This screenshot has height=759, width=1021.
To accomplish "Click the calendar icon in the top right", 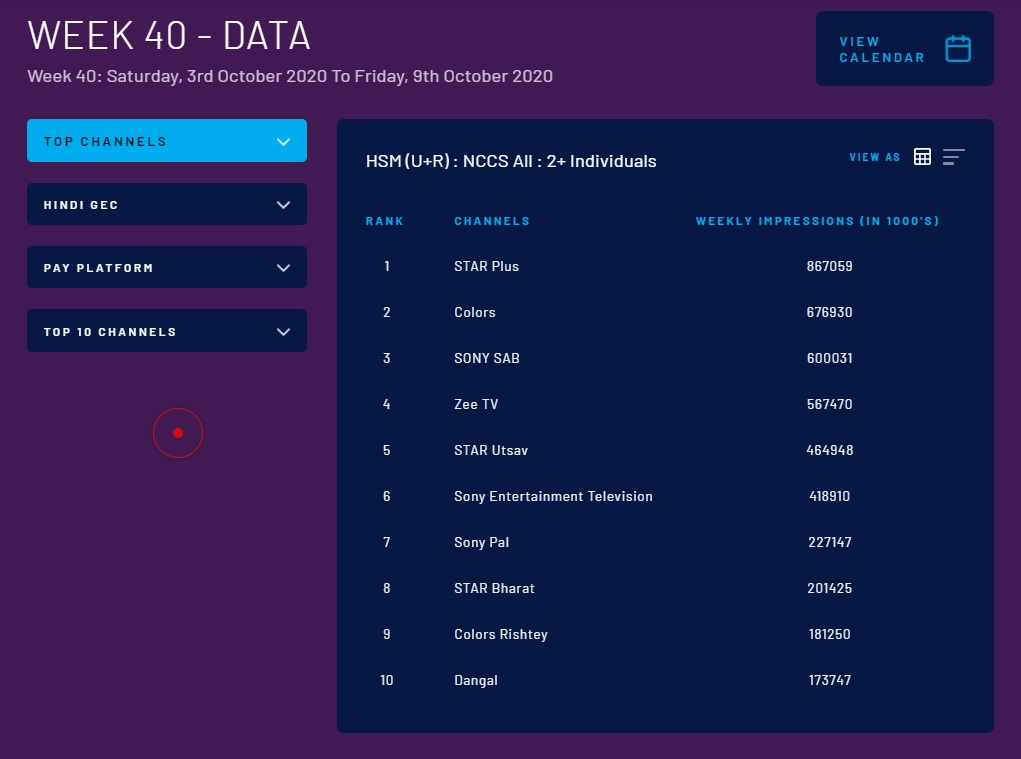I will (x=958, y=49).
